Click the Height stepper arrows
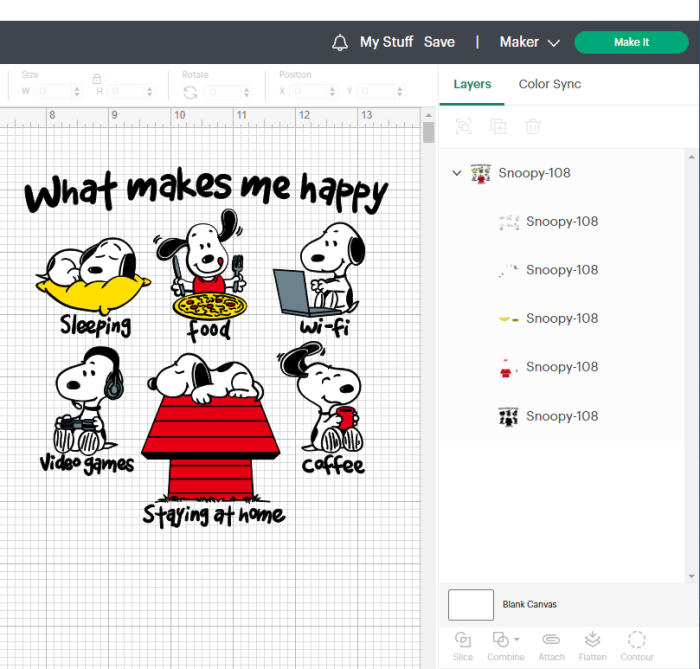700x669 pixels. click(x=150, y=91)
